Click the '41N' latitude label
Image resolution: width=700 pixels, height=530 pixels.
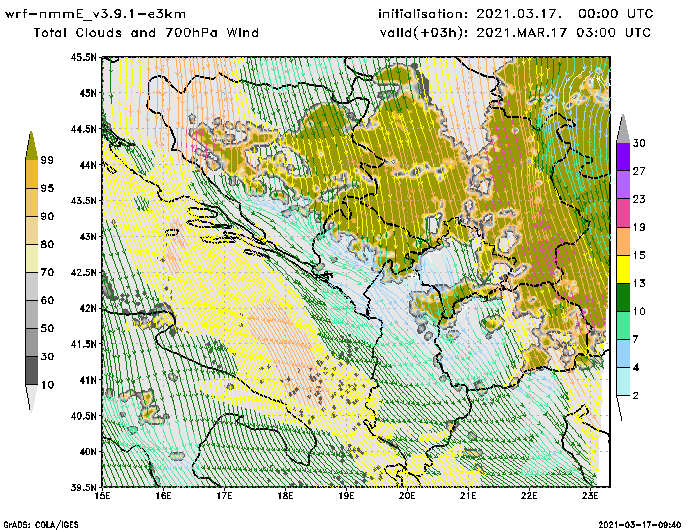88,380
